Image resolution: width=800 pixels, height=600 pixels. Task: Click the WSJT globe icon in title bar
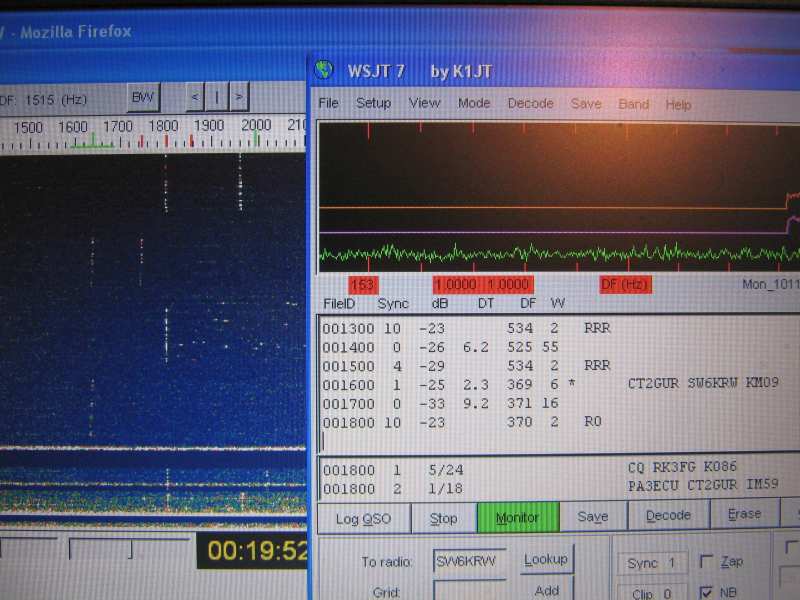click(324, 69)
